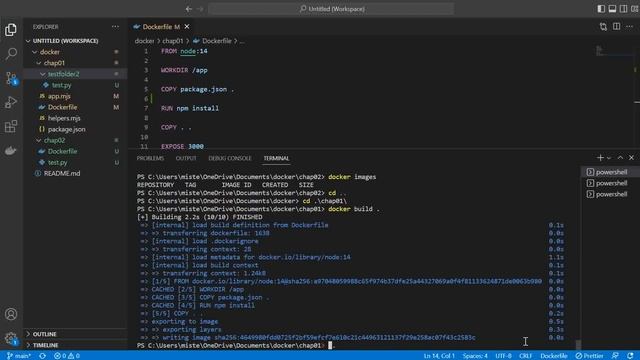640x360 pixels.
Task: Change indentation via Spaces: 4
Action: tap(475, 356)
